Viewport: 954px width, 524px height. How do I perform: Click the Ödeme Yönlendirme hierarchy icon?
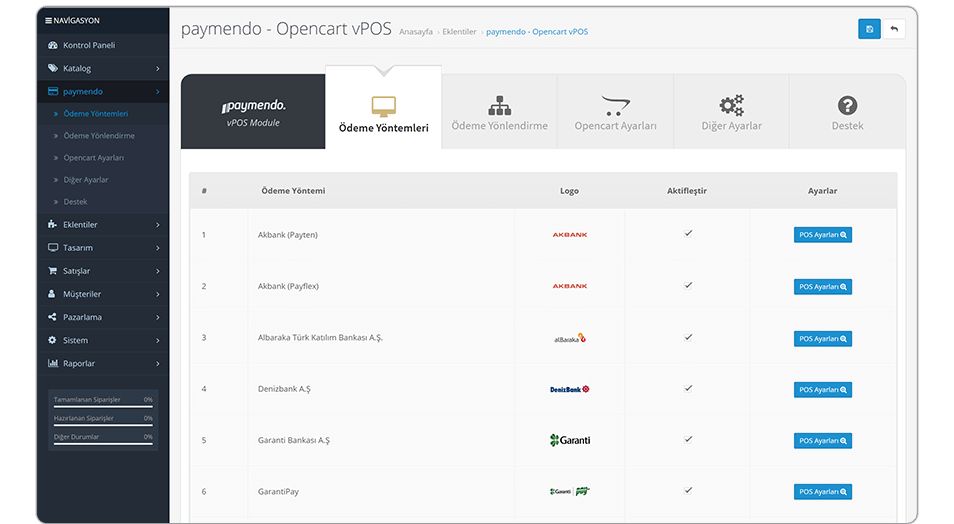pos(500,105)
